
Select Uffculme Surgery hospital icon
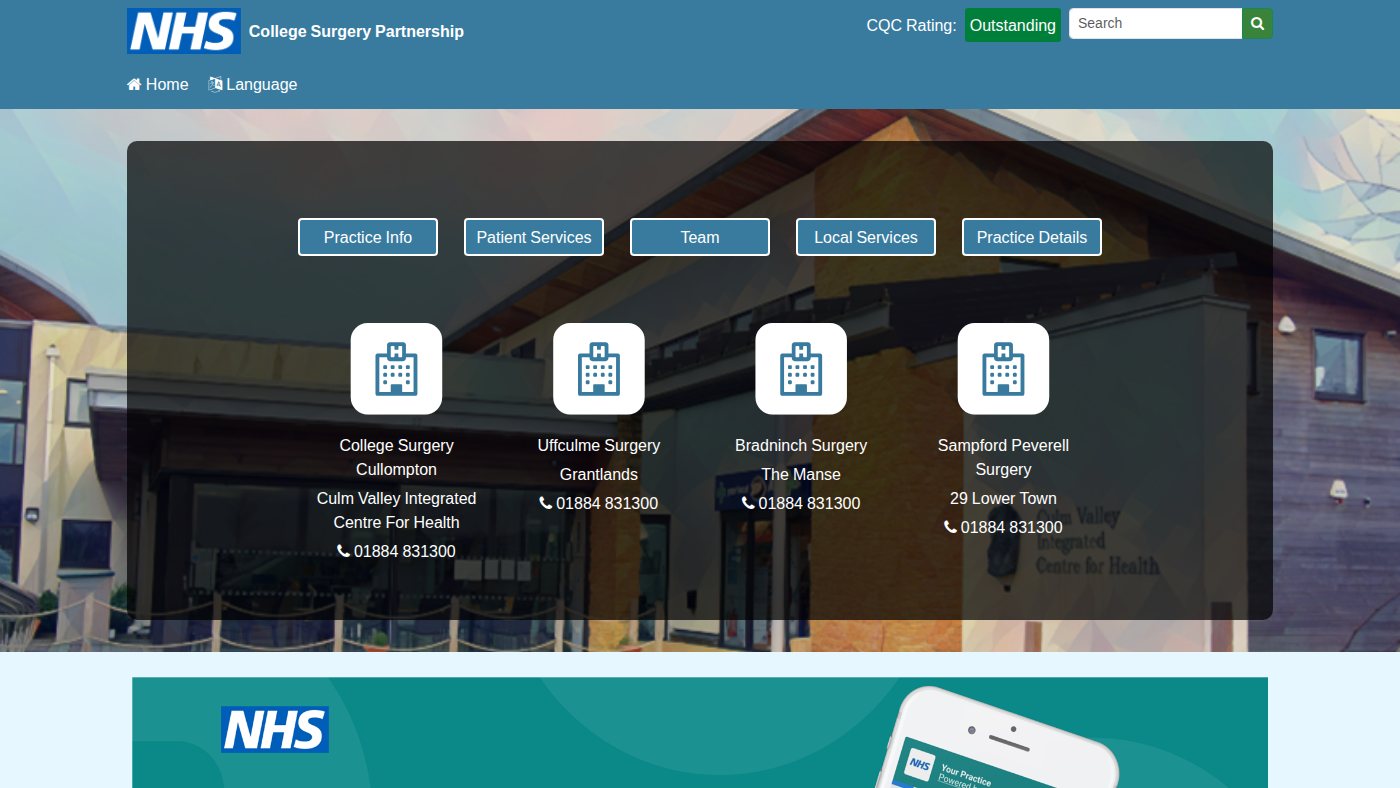pyautogui.click(x=599, y=369)
